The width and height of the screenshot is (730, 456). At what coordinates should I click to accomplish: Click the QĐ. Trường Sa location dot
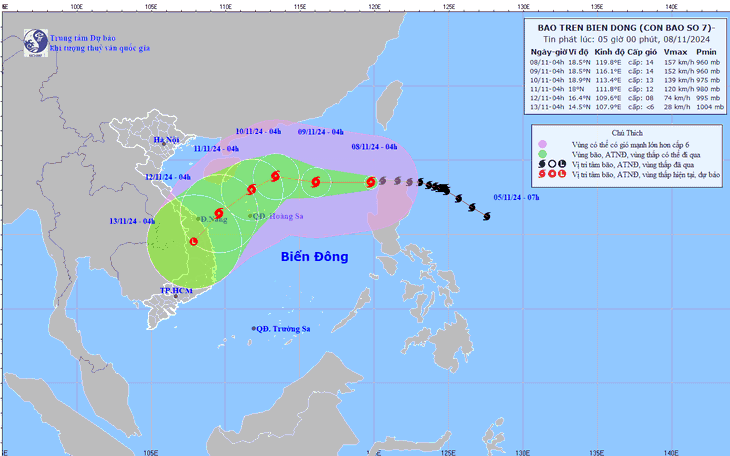point(254,328)
